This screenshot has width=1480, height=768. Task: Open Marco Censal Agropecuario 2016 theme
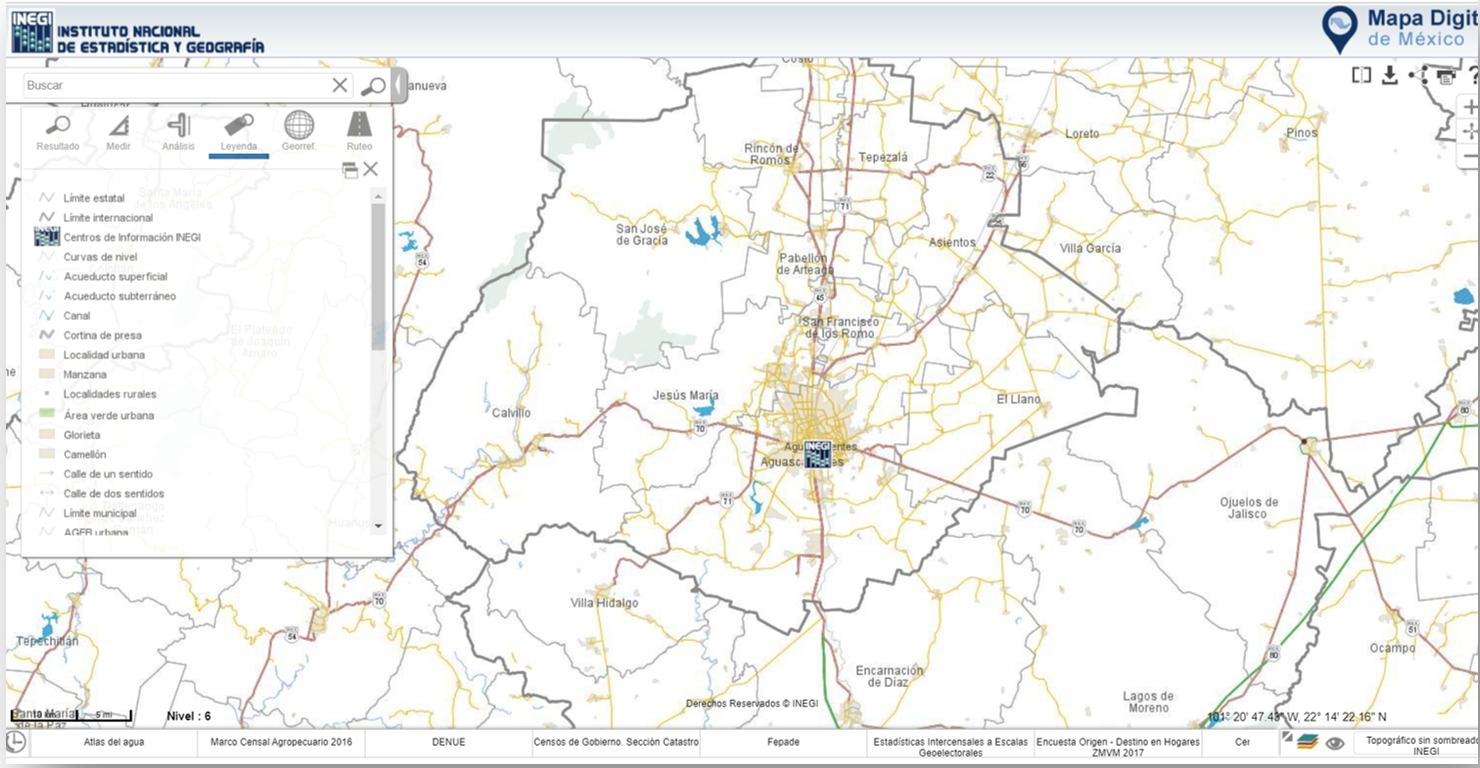(281, 742)
